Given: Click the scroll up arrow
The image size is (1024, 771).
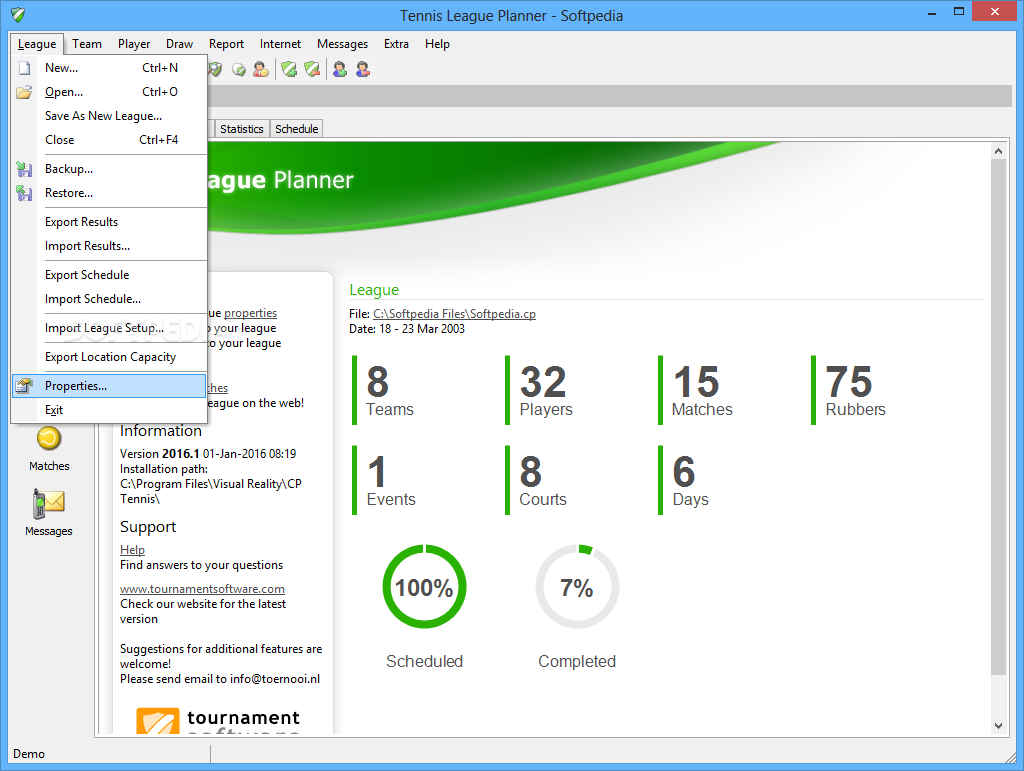Looking at the screenshot, I should (998, 151).
